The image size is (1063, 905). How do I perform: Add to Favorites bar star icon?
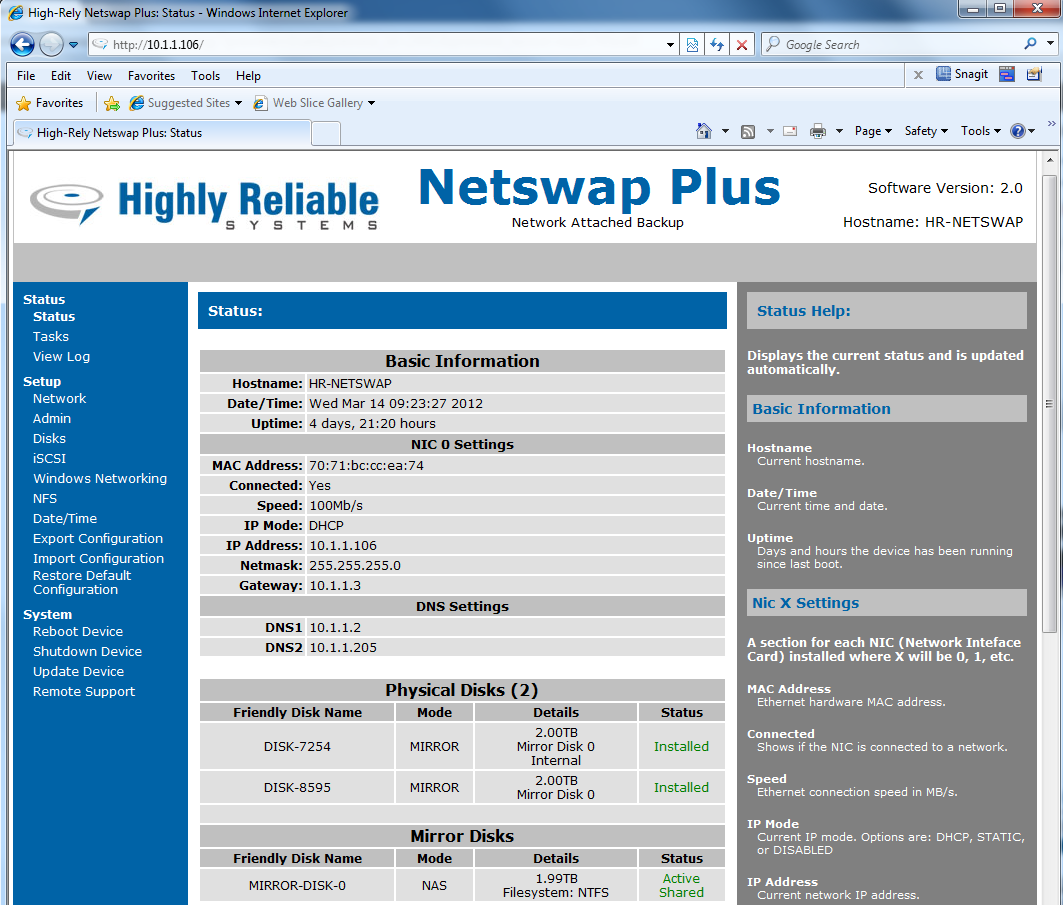tap(112, 103)
